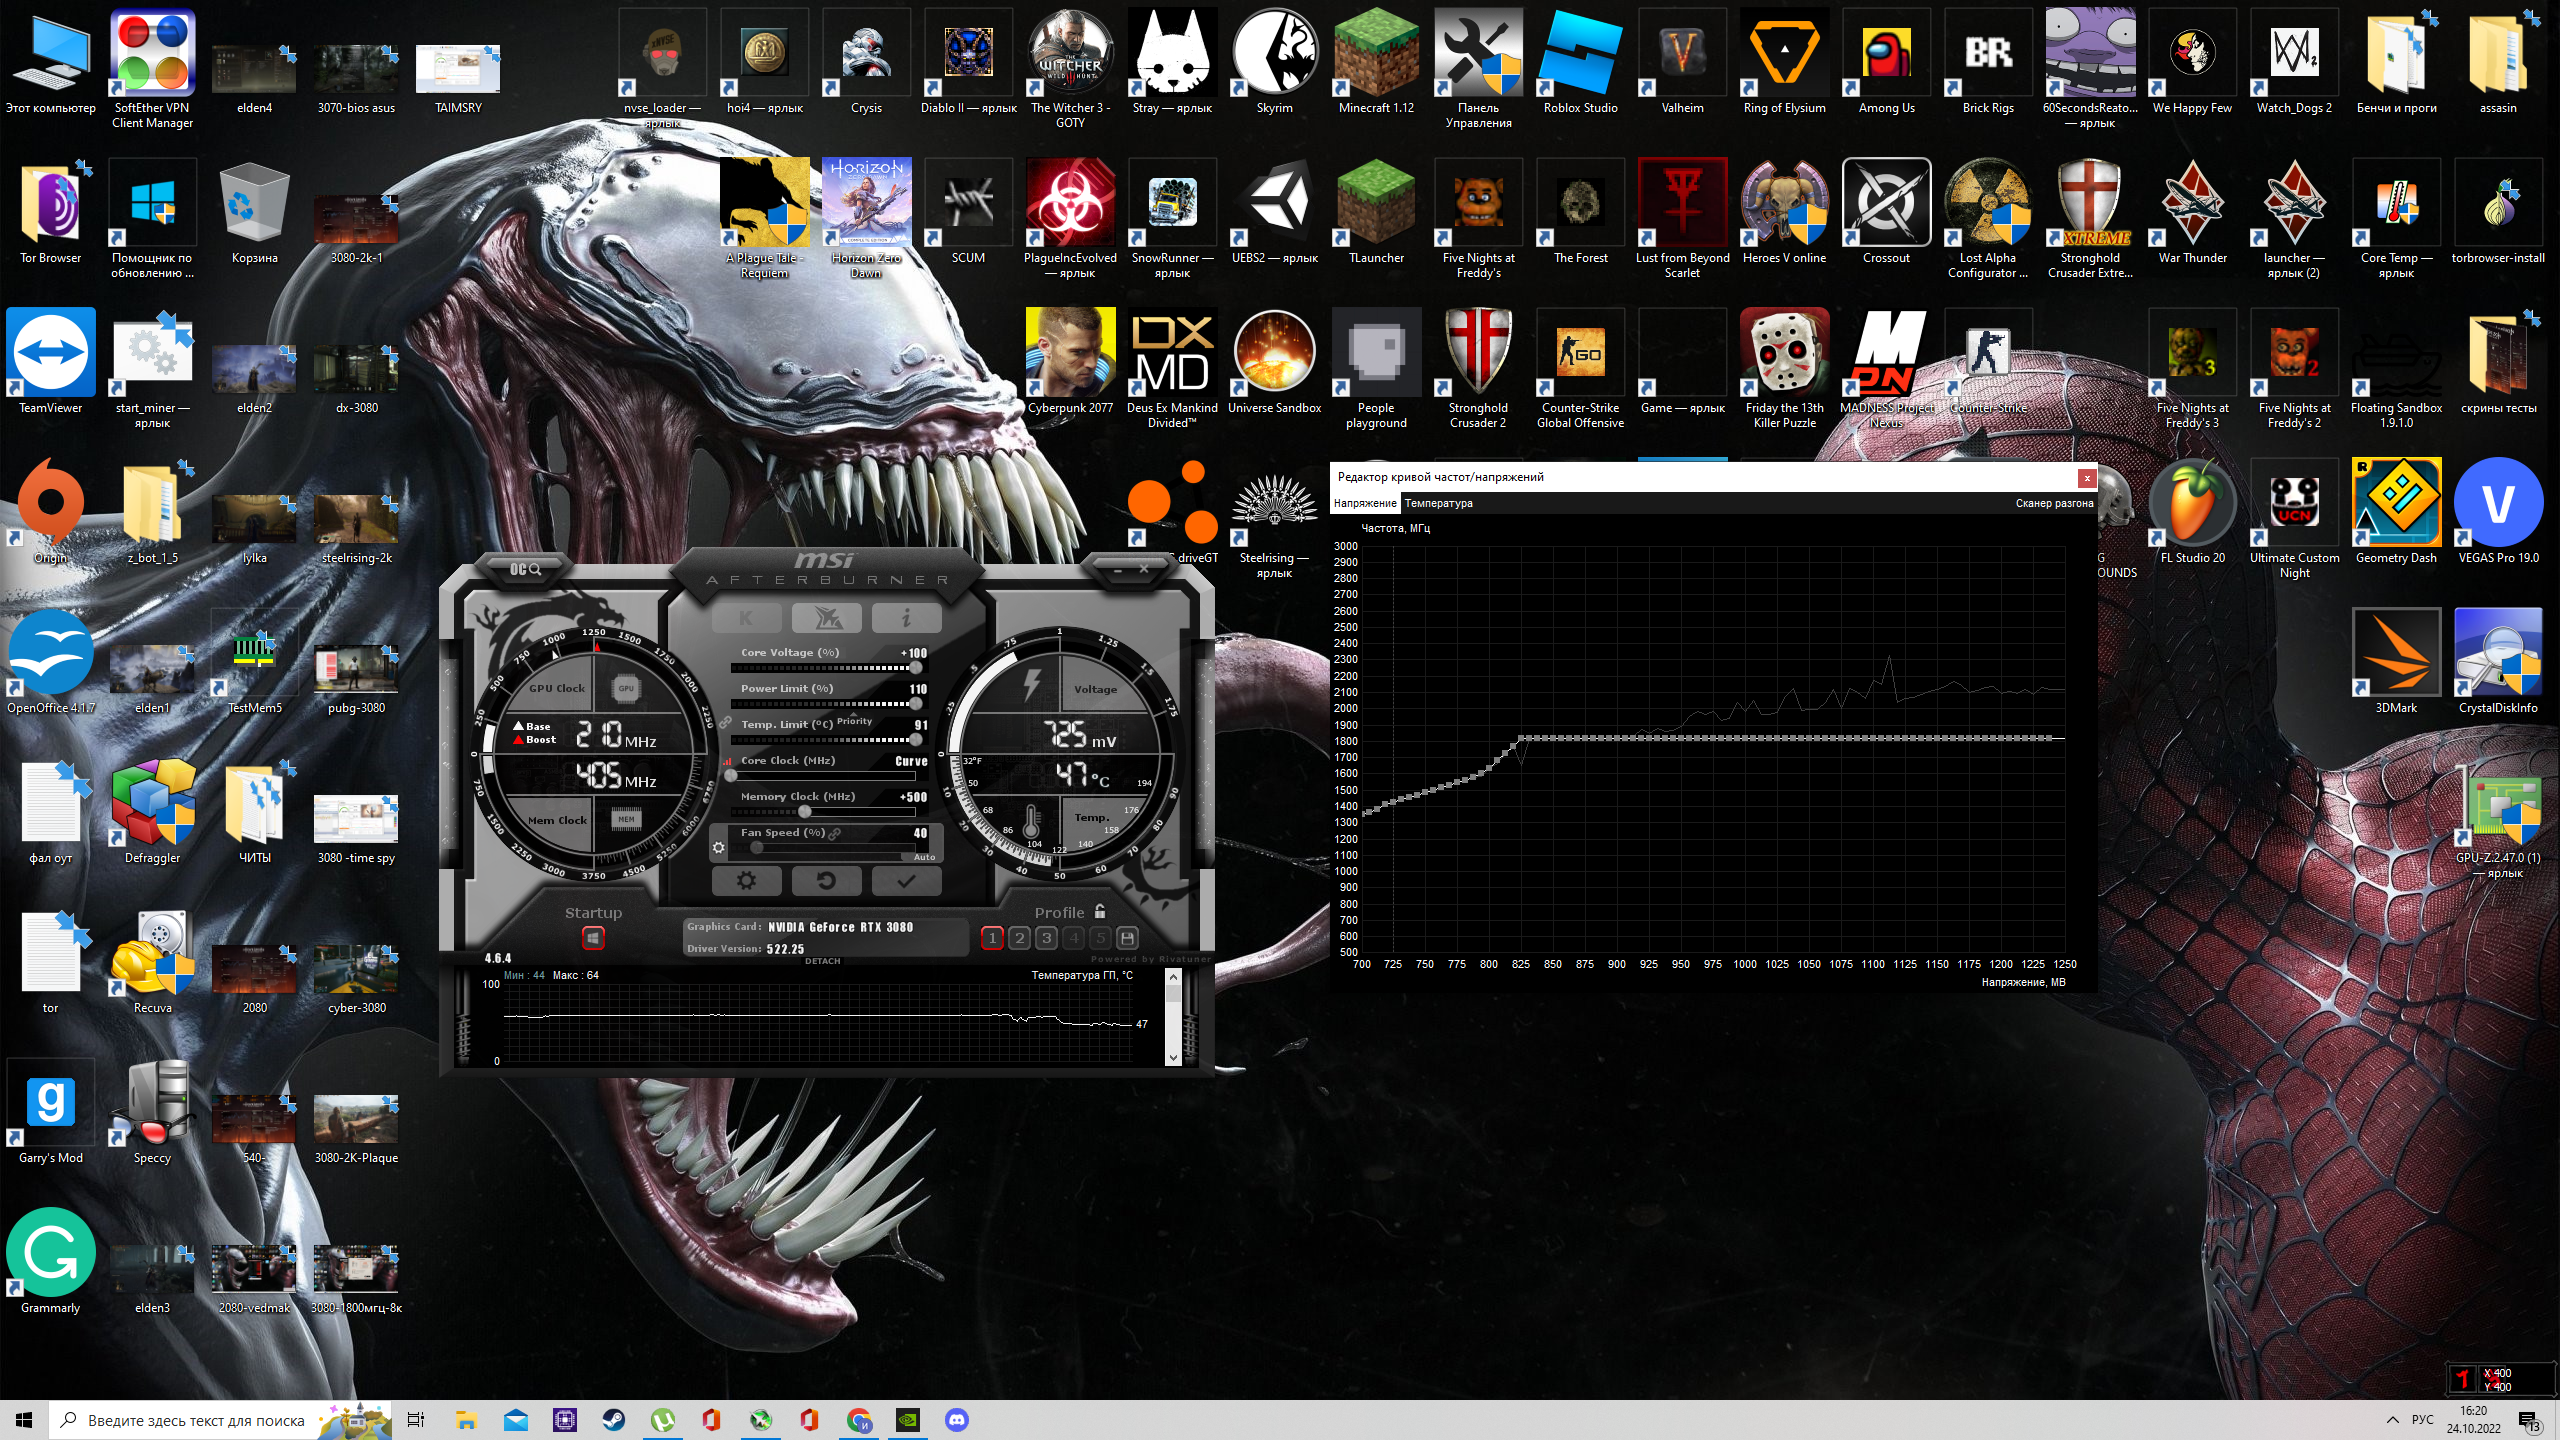2560x1440 pixels.
Task: Detach the monitoring panel via DETACH
Action: click(x=822, y=961)
